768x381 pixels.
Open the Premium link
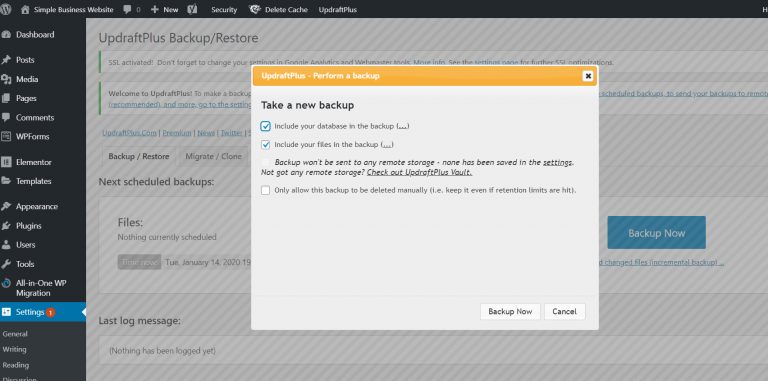[x=177, y=133]
